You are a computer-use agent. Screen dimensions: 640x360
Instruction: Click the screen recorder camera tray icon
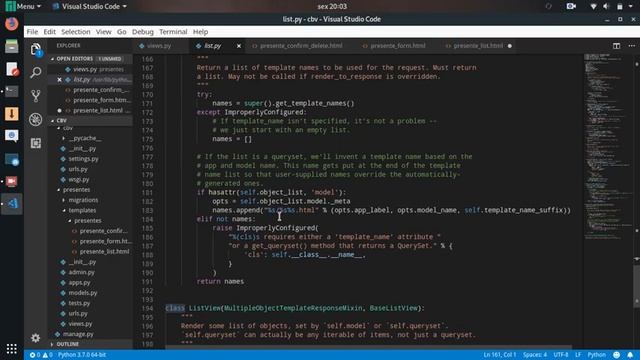coord(571,6)
